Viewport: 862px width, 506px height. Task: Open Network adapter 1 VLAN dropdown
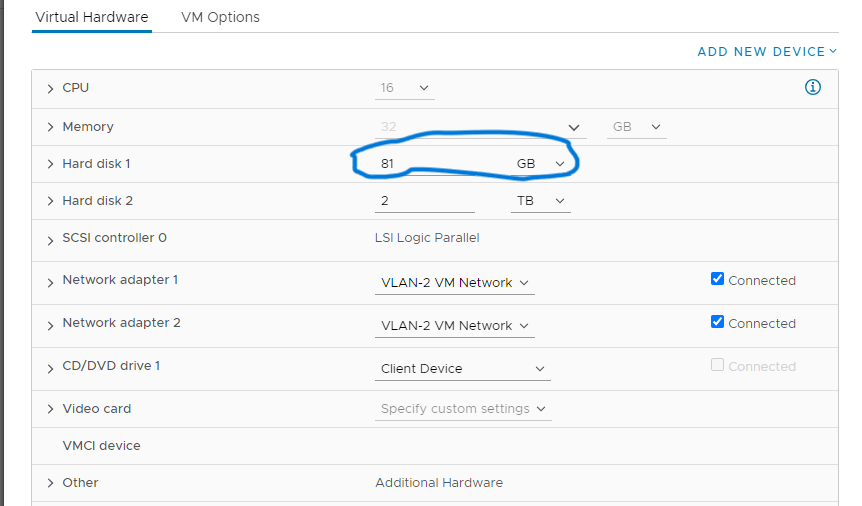454,283
